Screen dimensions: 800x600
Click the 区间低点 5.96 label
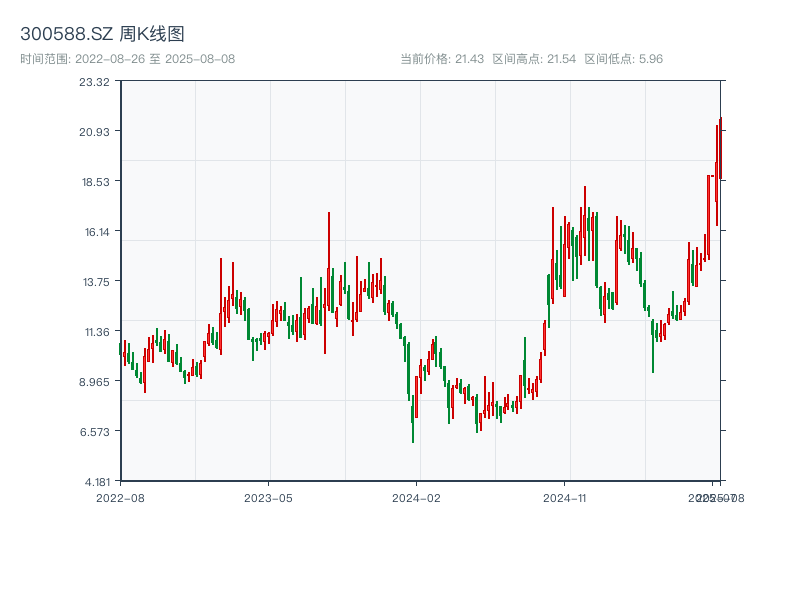point(624,59)
